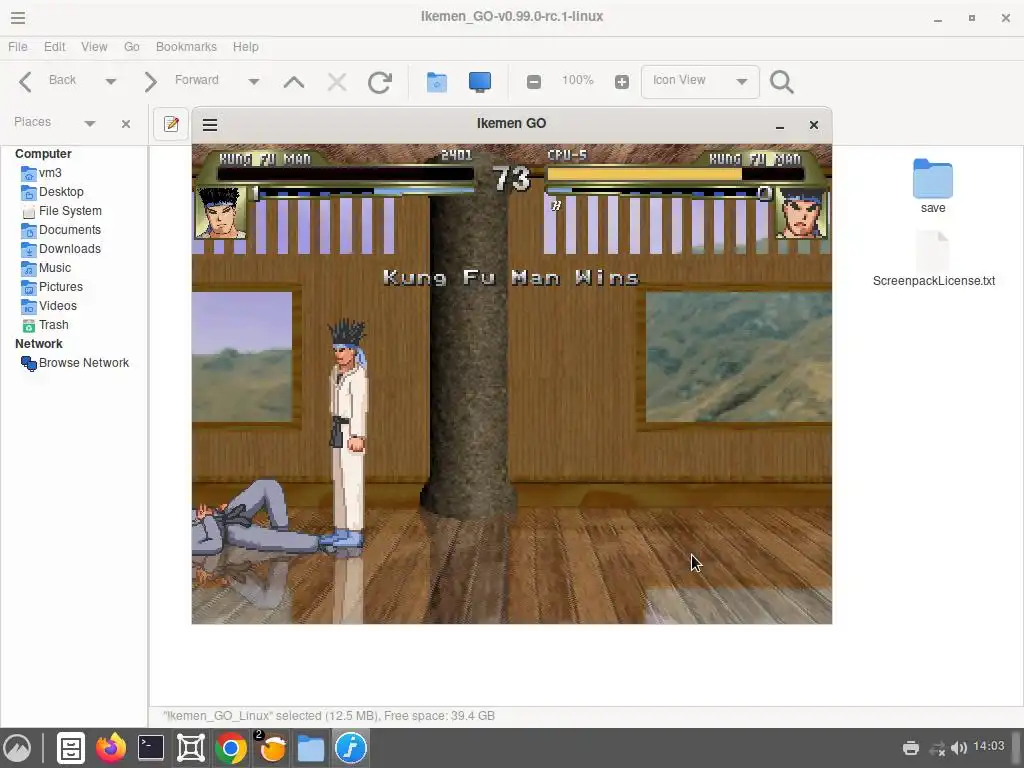Open the File menu
The width and height of the screenshot is (1024, 768).
(x=18, y=47)
